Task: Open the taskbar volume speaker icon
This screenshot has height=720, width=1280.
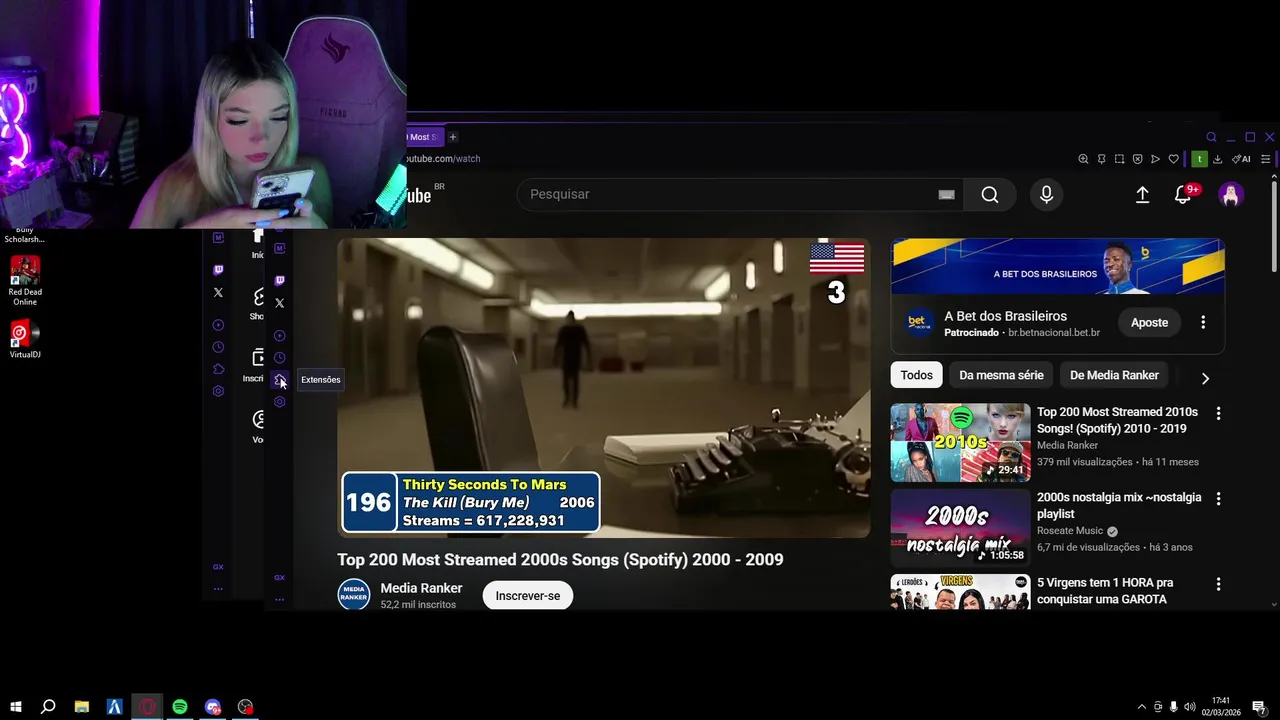Action: [1189, 707]
